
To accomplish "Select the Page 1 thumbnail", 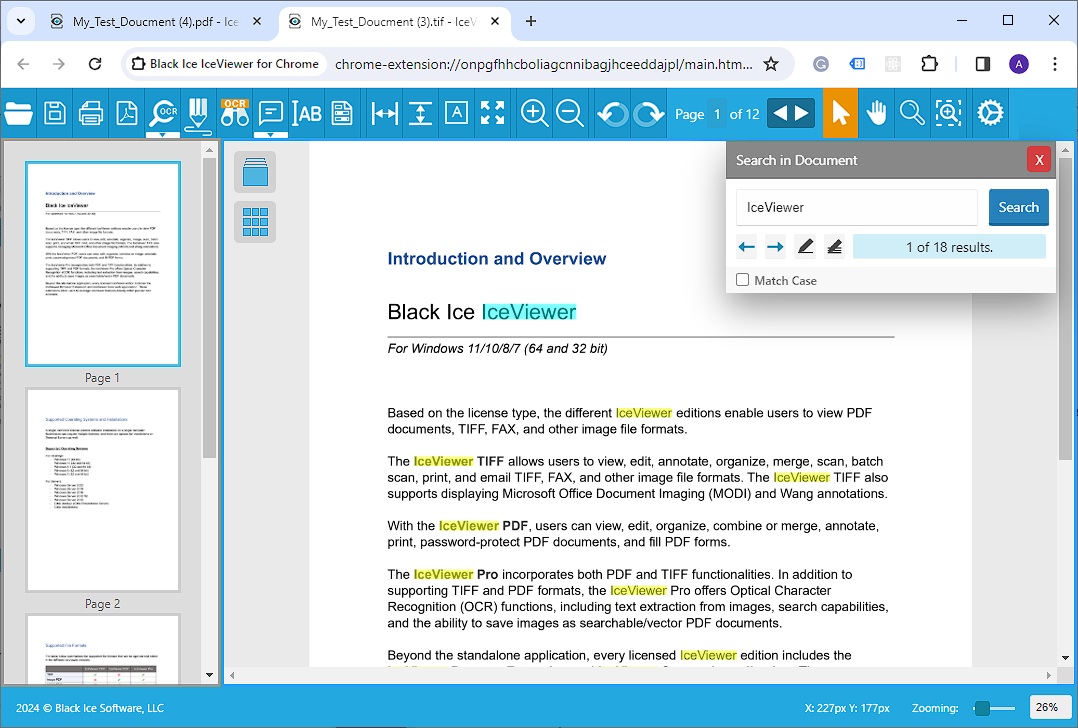I will coord(103,264).
